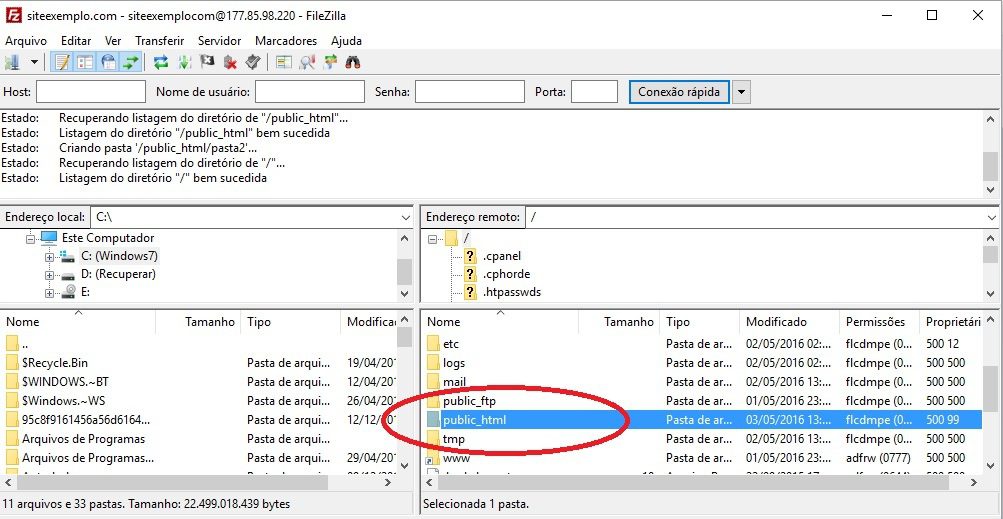Image resolution: width=1003 pixels, height=519 pixels.
Task: Click the binoculars file search icon
Action: tap(352, 62)
